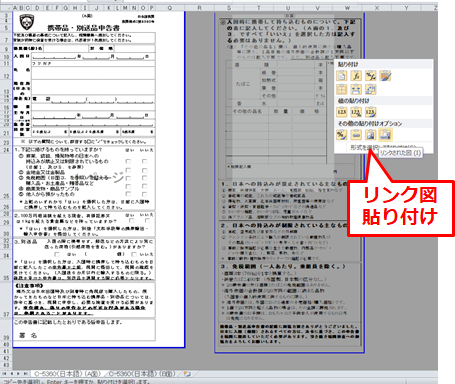Check いいえ box for item ③ 免税範囲
This screenshot has width=455, height=384.
144,178
